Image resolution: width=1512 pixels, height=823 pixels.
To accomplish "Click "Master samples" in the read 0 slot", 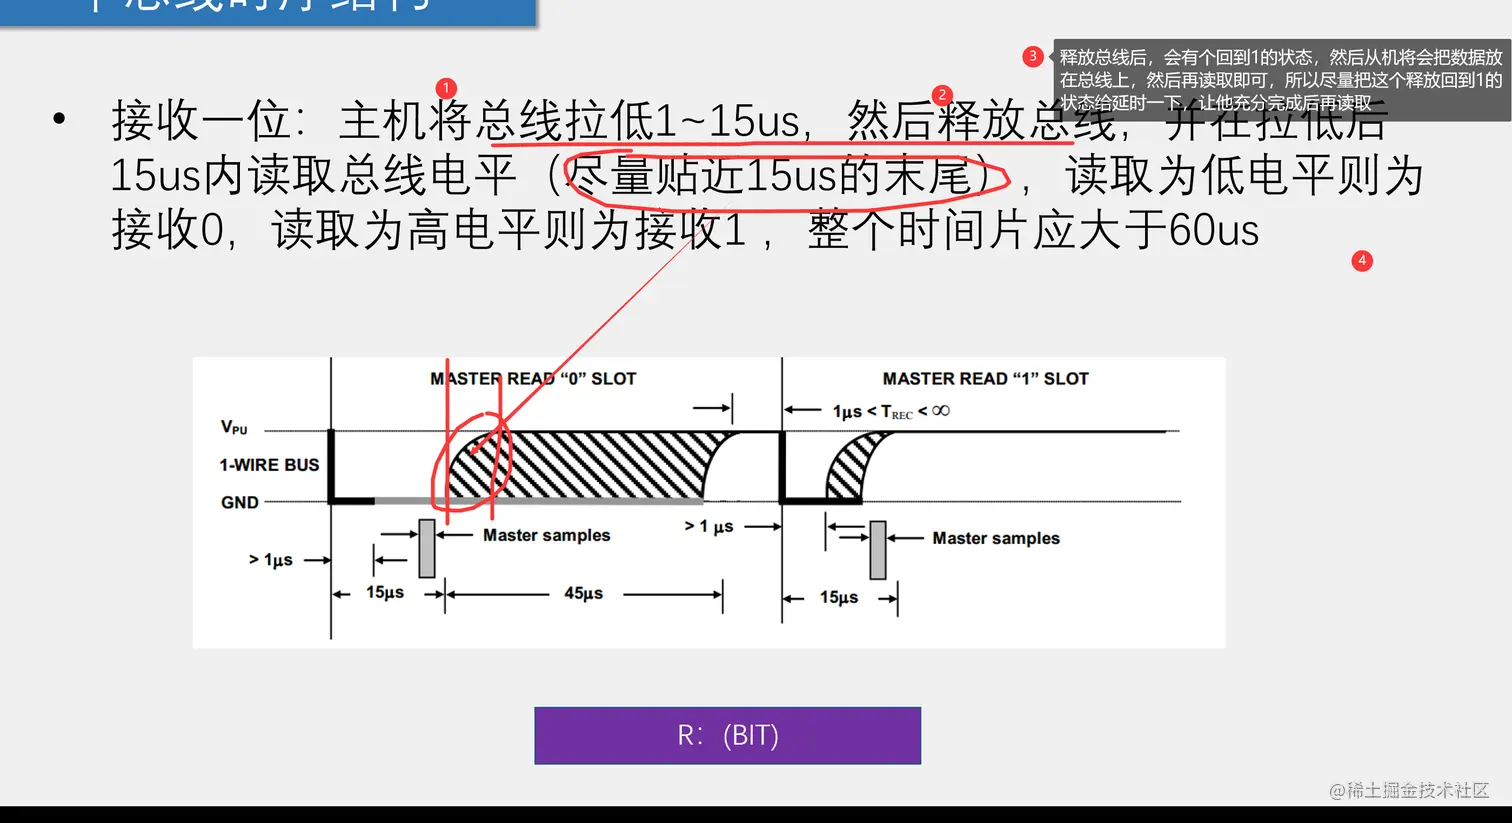I will pos(546,535).
